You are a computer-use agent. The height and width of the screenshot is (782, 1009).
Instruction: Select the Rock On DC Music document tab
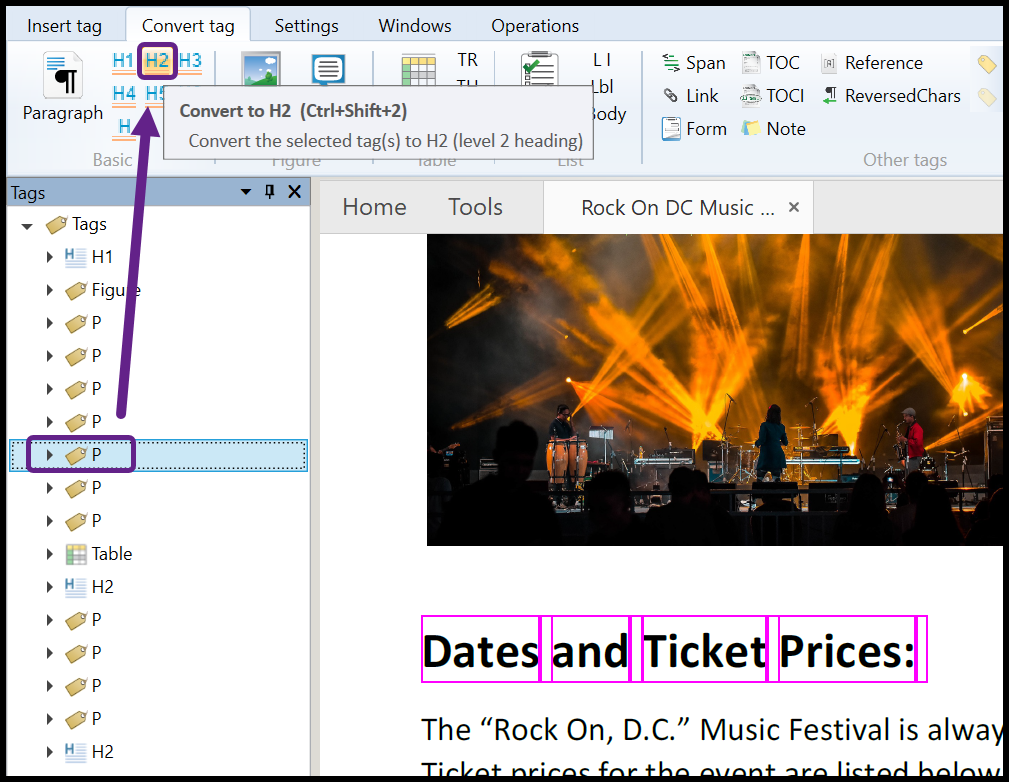click(x=677, y=207)
